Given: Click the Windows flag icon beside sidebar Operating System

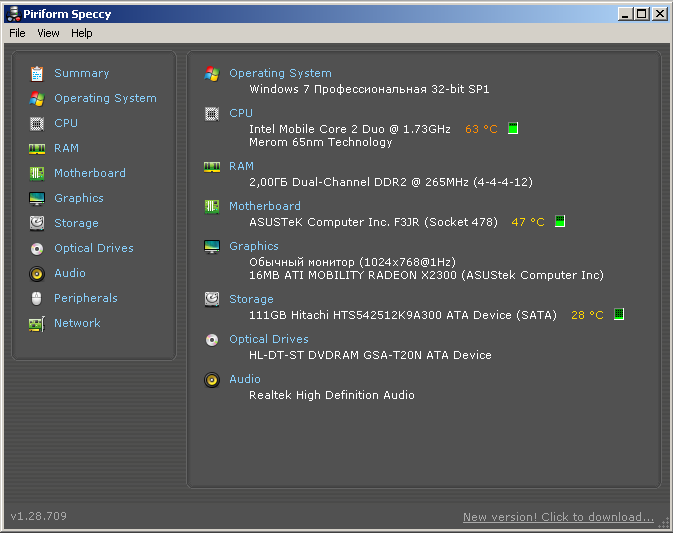Looking at the screenshot, I should (x=37, y=98).
